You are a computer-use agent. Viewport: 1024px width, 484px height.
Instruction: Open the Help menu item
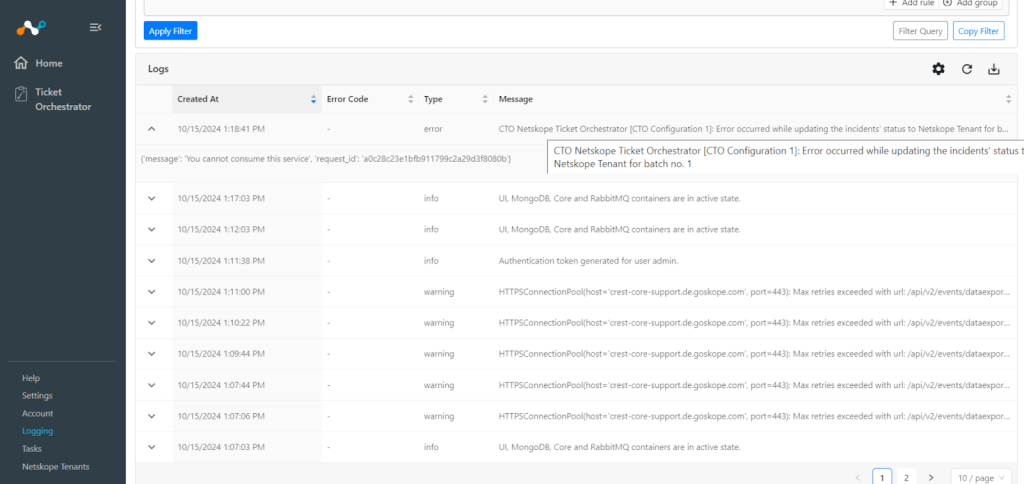pyautogui.click(x=31, y=378)
